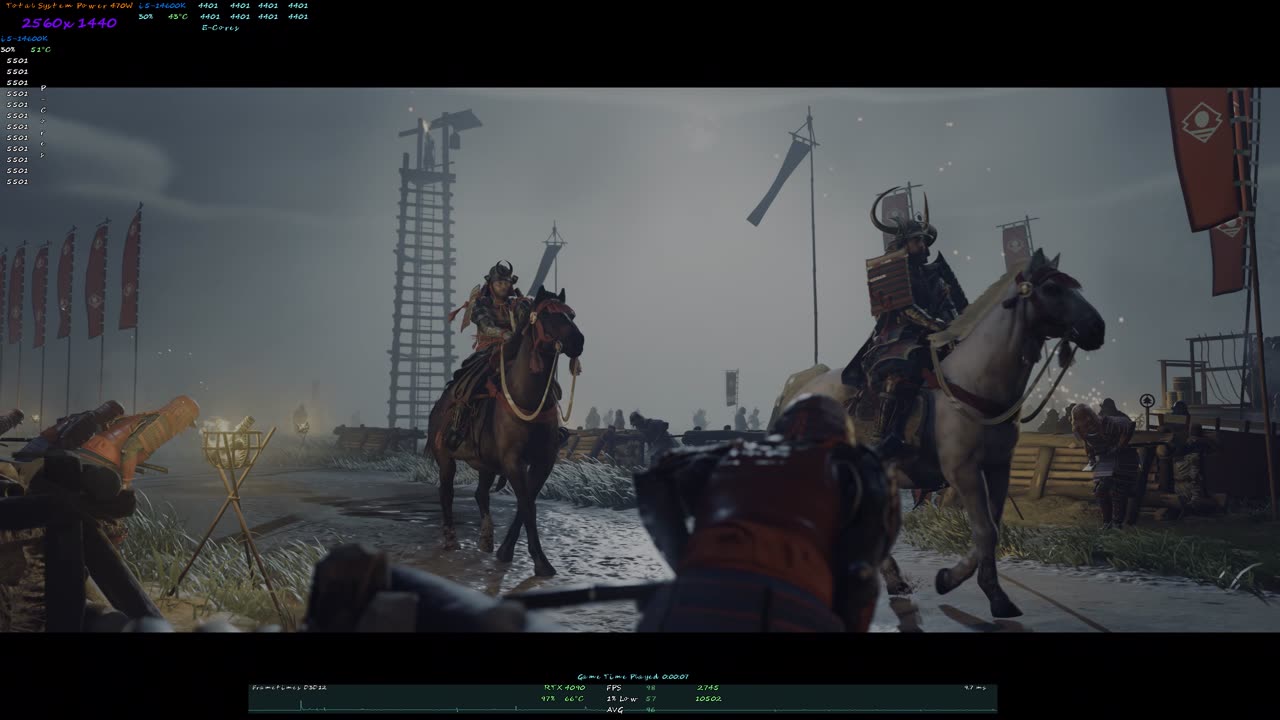Click the AVG label in overlay

615,710
